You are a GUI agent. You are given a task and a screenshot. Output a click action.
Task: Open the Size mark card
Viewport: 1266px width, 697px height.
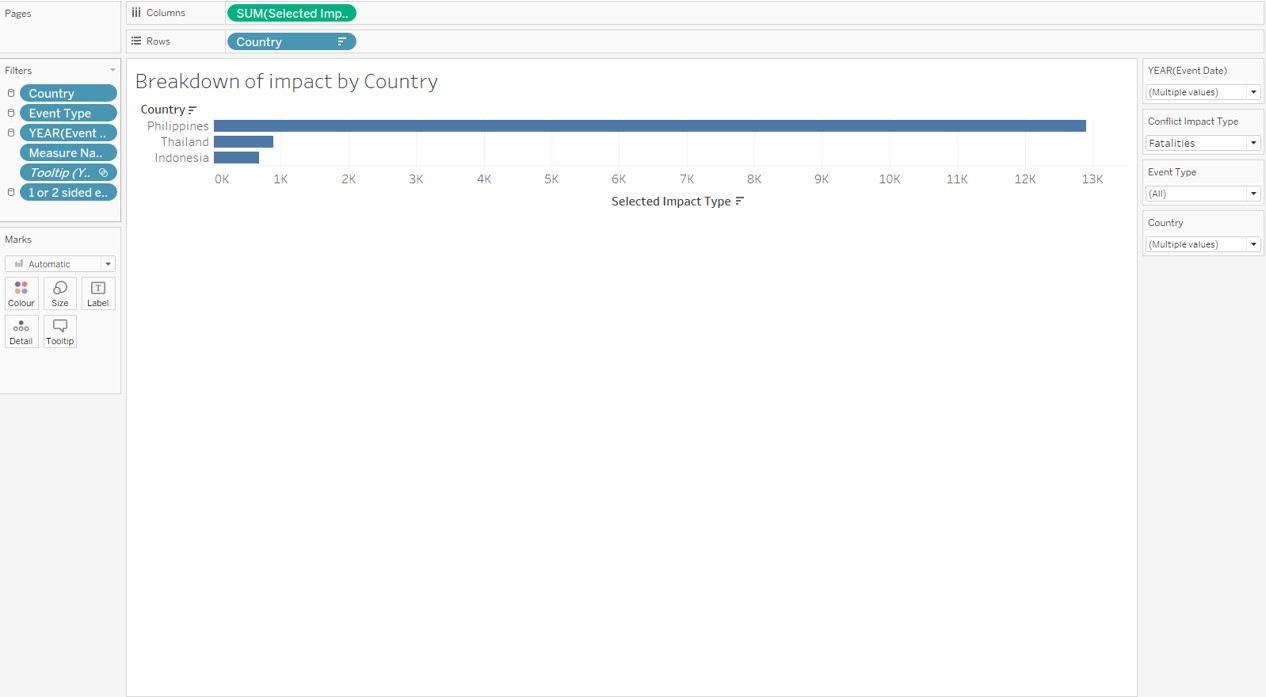(x=59, y=293)
